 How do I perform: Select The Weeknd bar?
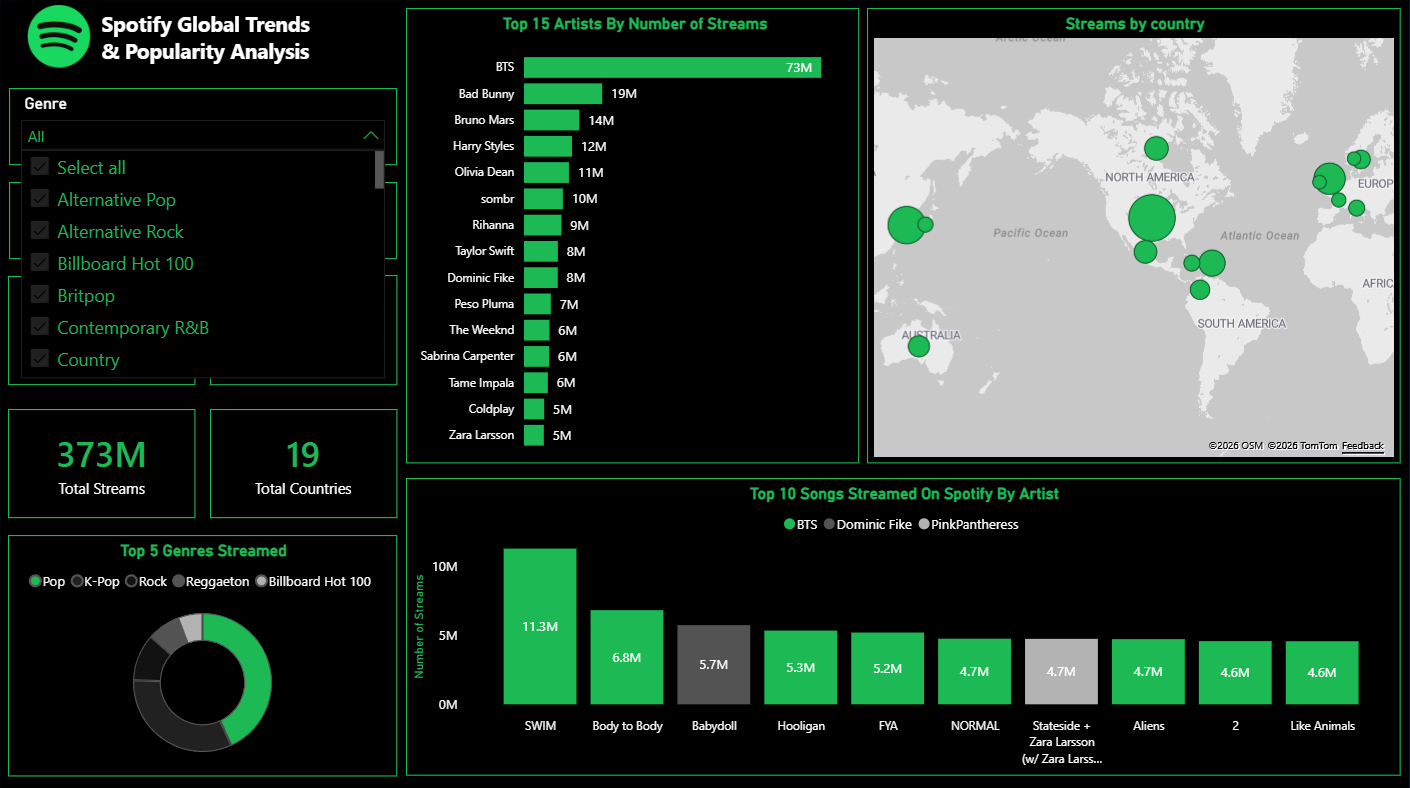(536, 330)
